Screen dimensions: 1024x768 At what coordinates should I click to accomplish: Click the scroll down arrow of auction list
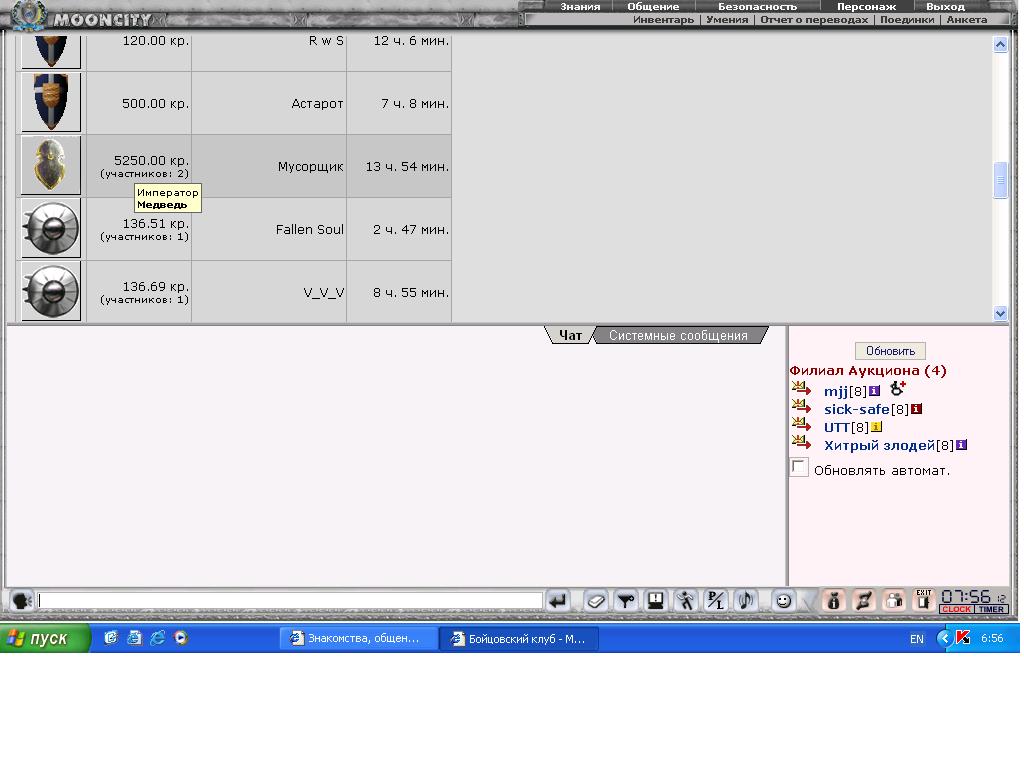[1000, 313]
